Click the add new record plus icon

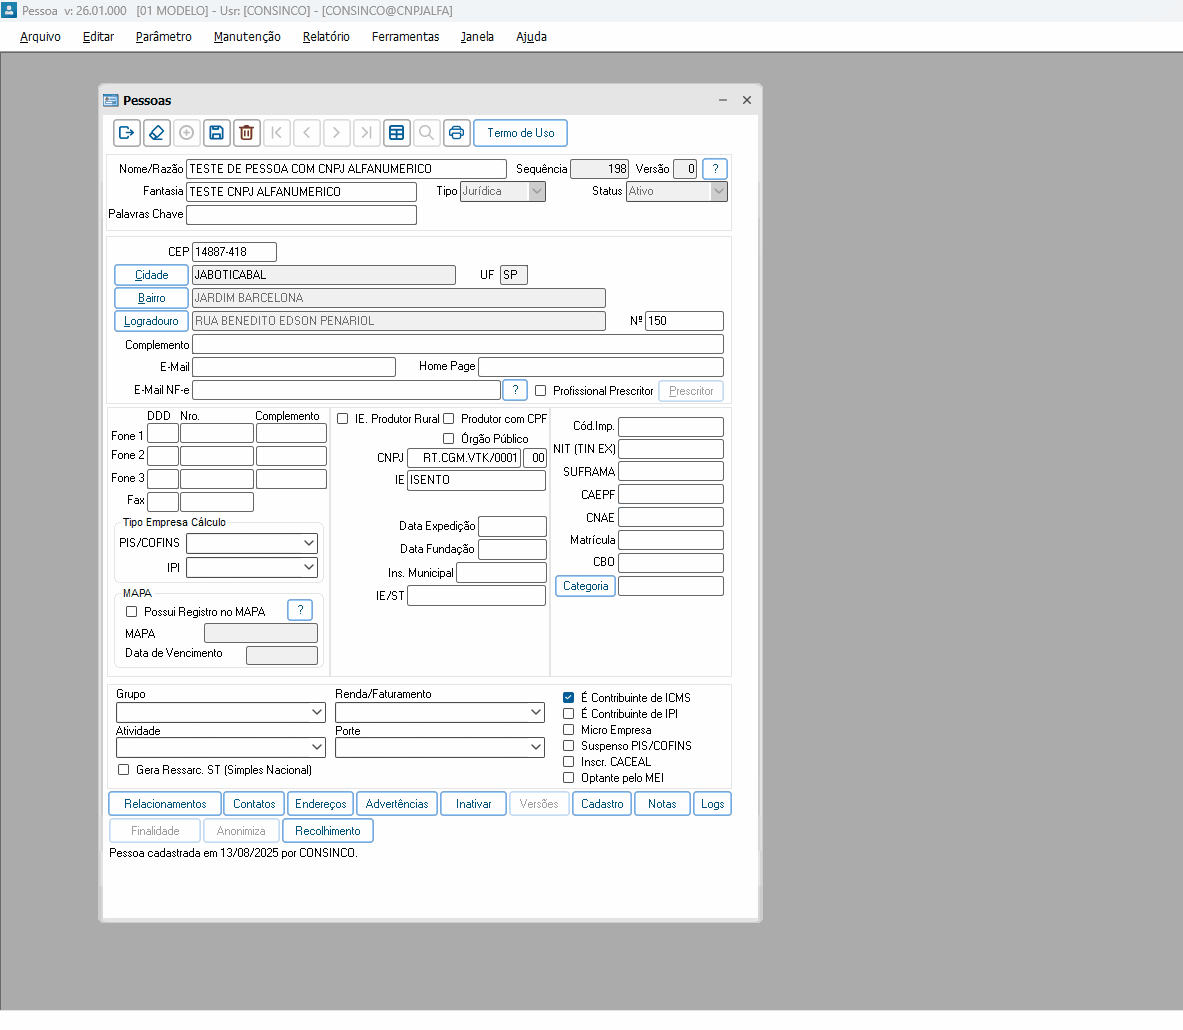click(186, 133)
